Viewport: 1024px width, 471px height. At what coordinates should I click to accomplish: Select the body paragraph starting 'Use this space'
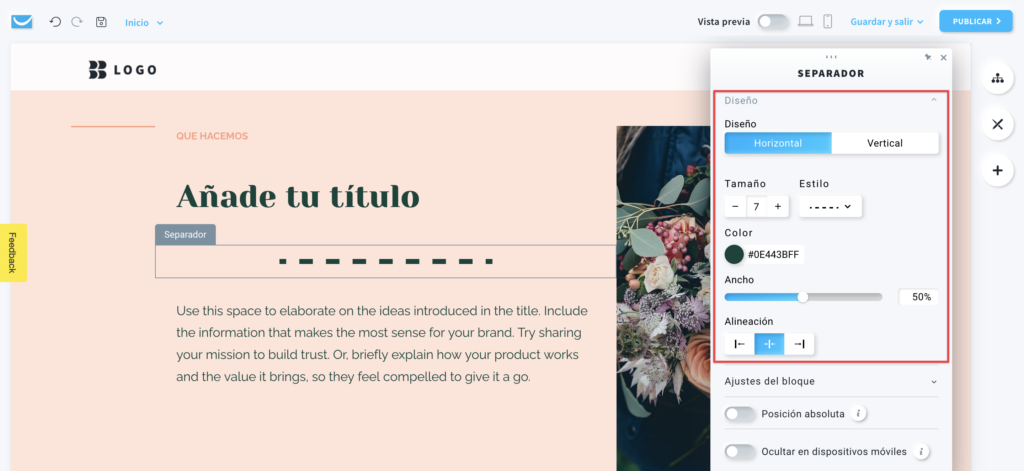(x=382, y=344)
